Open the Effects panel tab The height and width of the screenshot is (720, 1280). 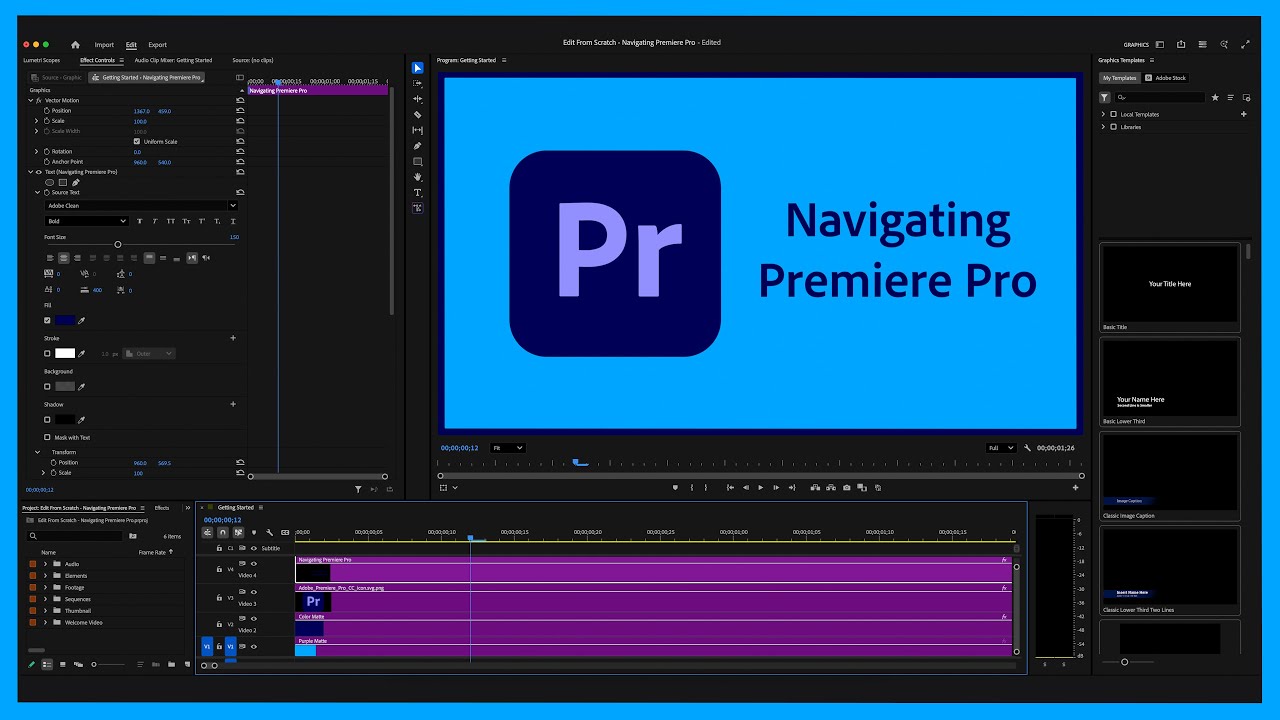click(162, 508)
